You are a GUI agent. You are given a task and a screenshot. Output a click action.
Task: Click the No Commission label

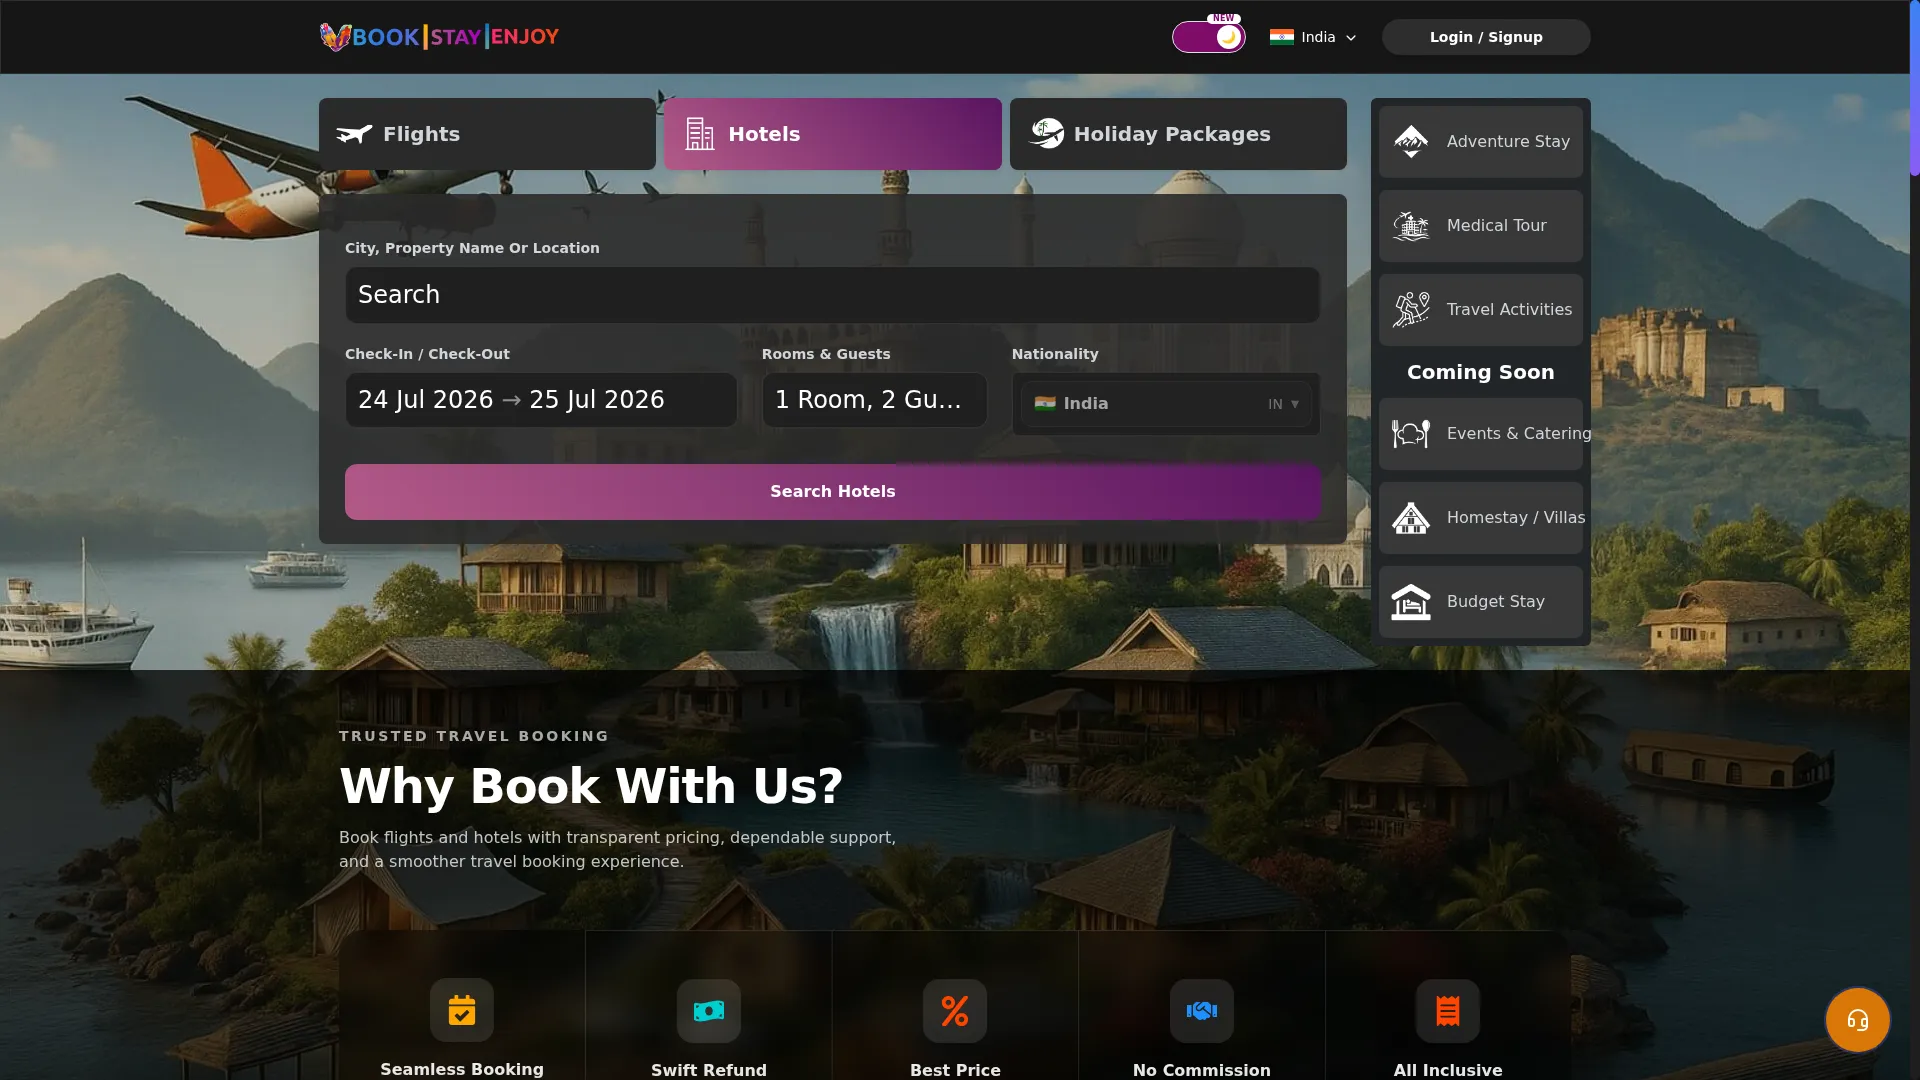[1202, 1070]
